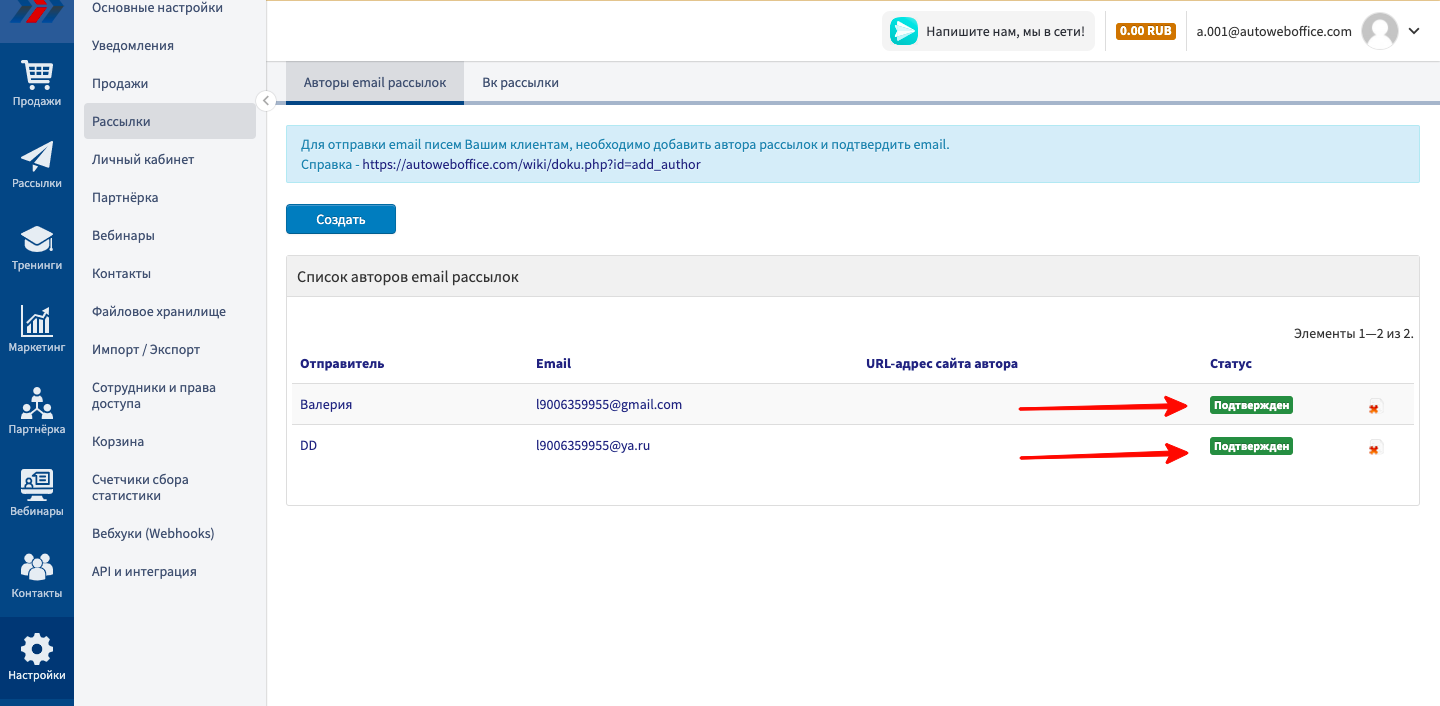Click the user profile avatar

1380,31
